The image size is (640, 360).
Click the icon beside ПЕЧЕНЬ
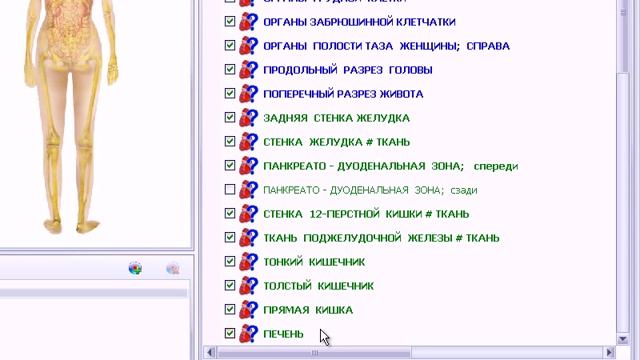pyautogui.click(x=248, y=334)
